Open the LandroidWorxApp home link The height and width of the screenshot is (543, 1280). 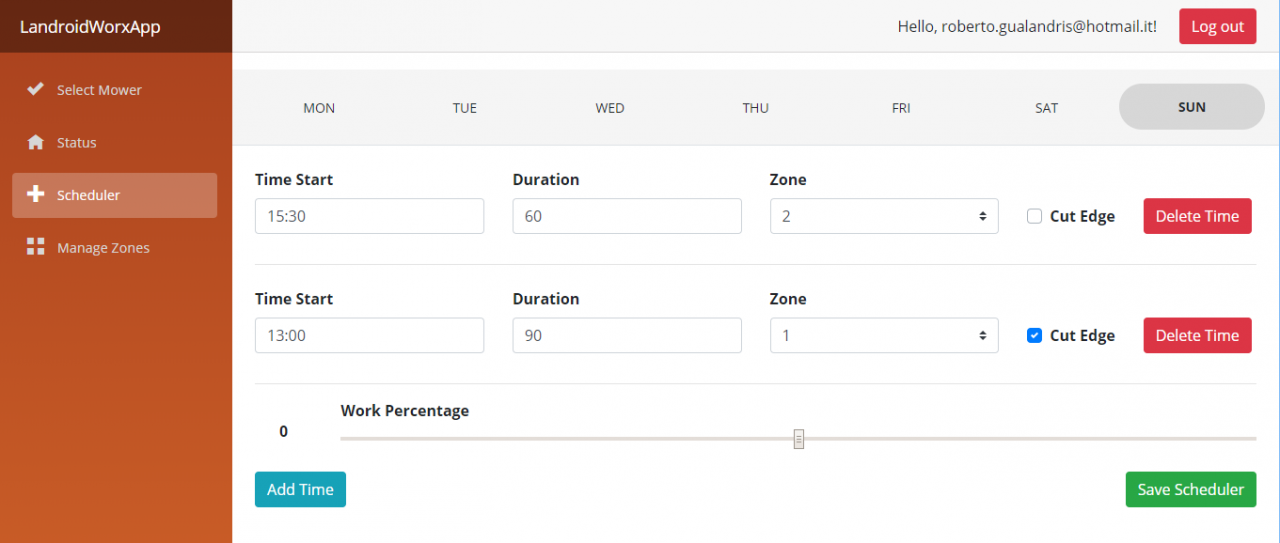(x=90, y=27)
